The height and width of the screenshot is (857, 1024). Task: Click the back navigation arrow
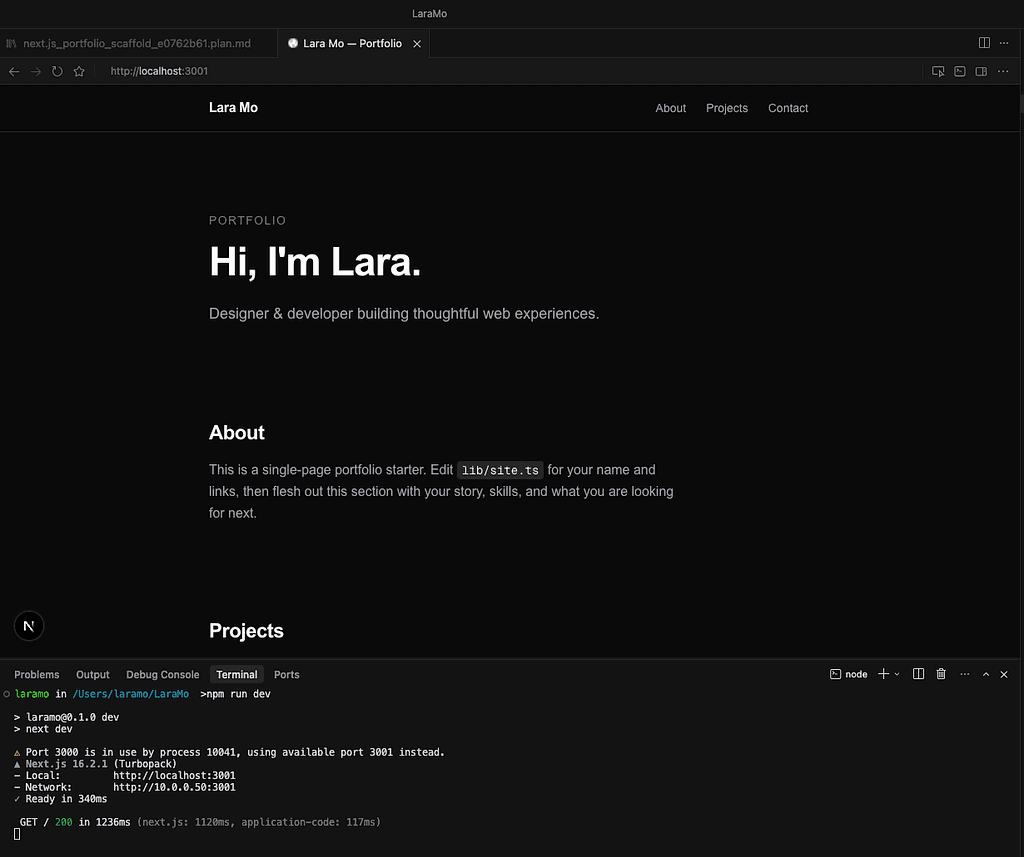tap(13, 71)
